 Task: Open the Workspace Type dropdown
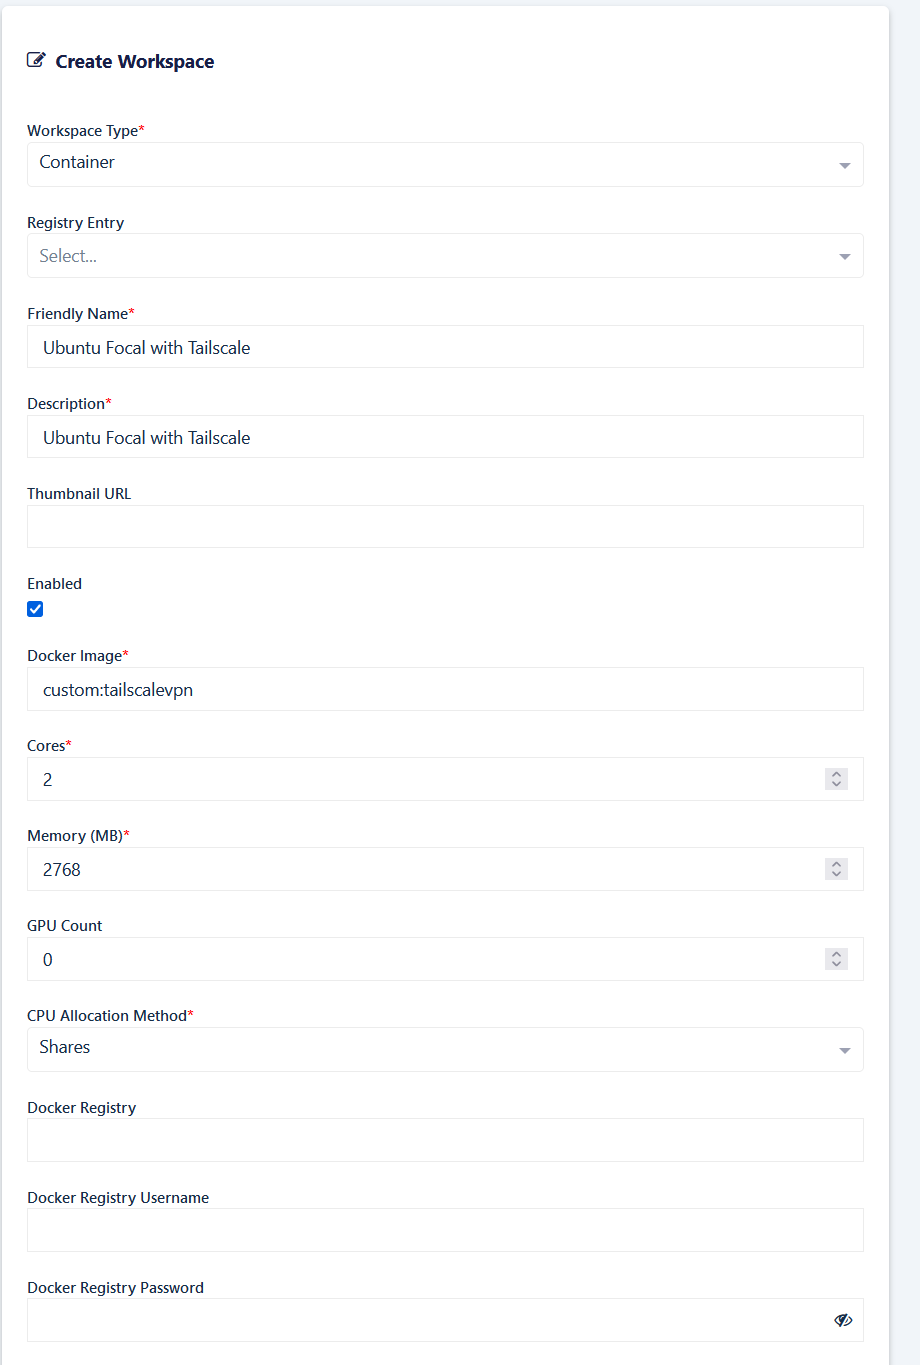(445, 164)
